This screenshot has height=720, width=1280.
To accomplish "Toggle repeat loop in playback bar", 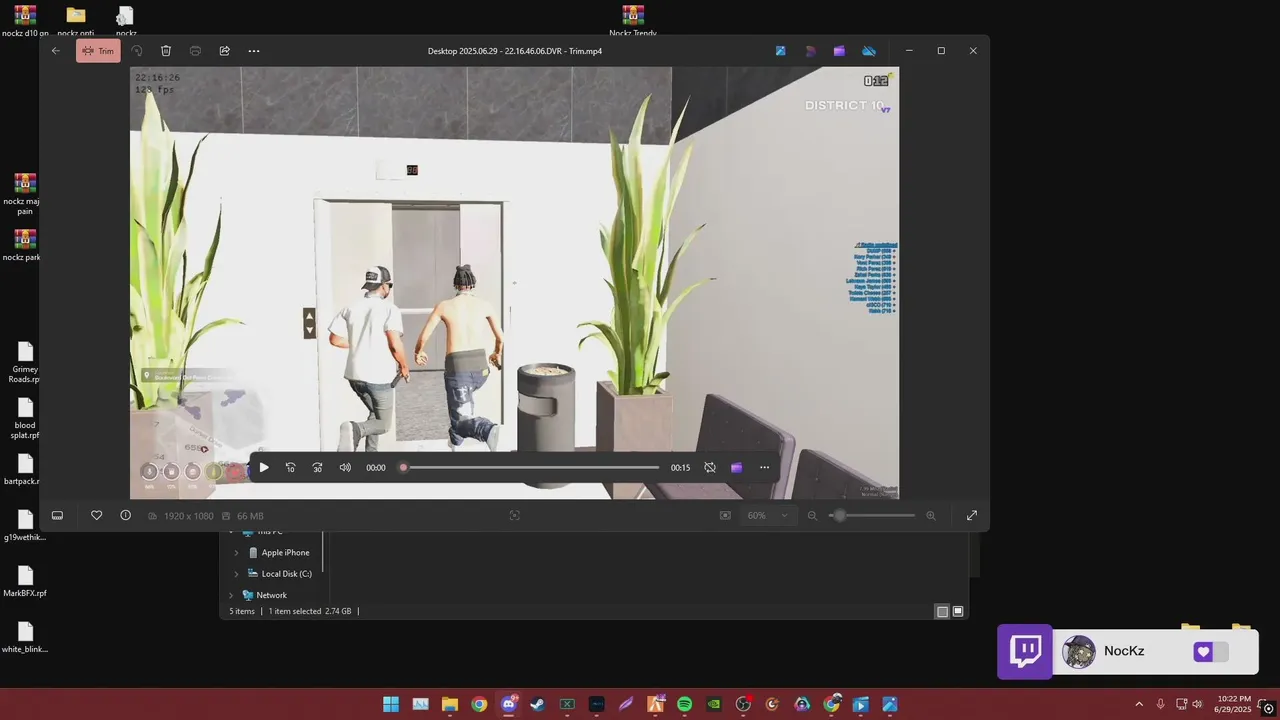I will pos(710,467).
